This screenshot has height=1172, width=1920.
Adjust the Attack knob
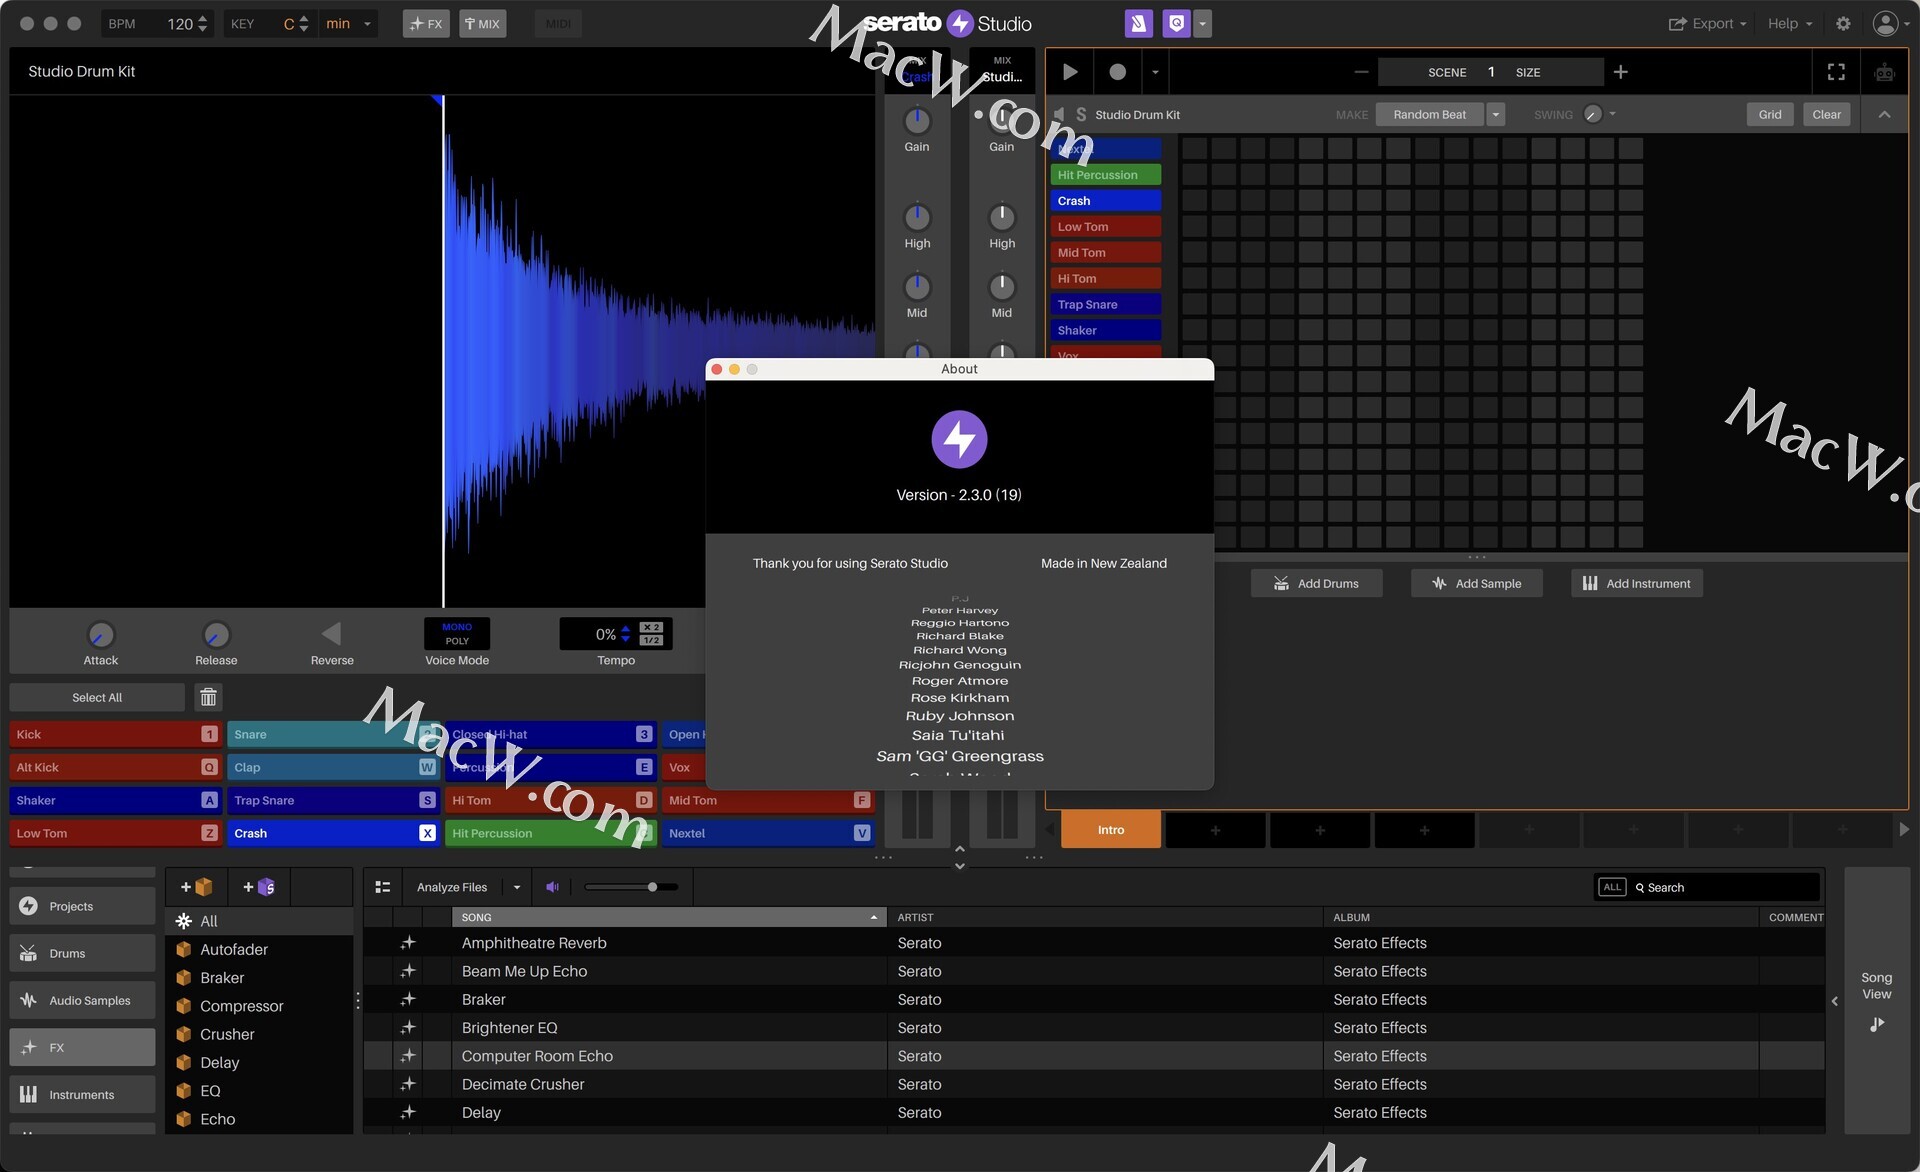pos(100,635)
